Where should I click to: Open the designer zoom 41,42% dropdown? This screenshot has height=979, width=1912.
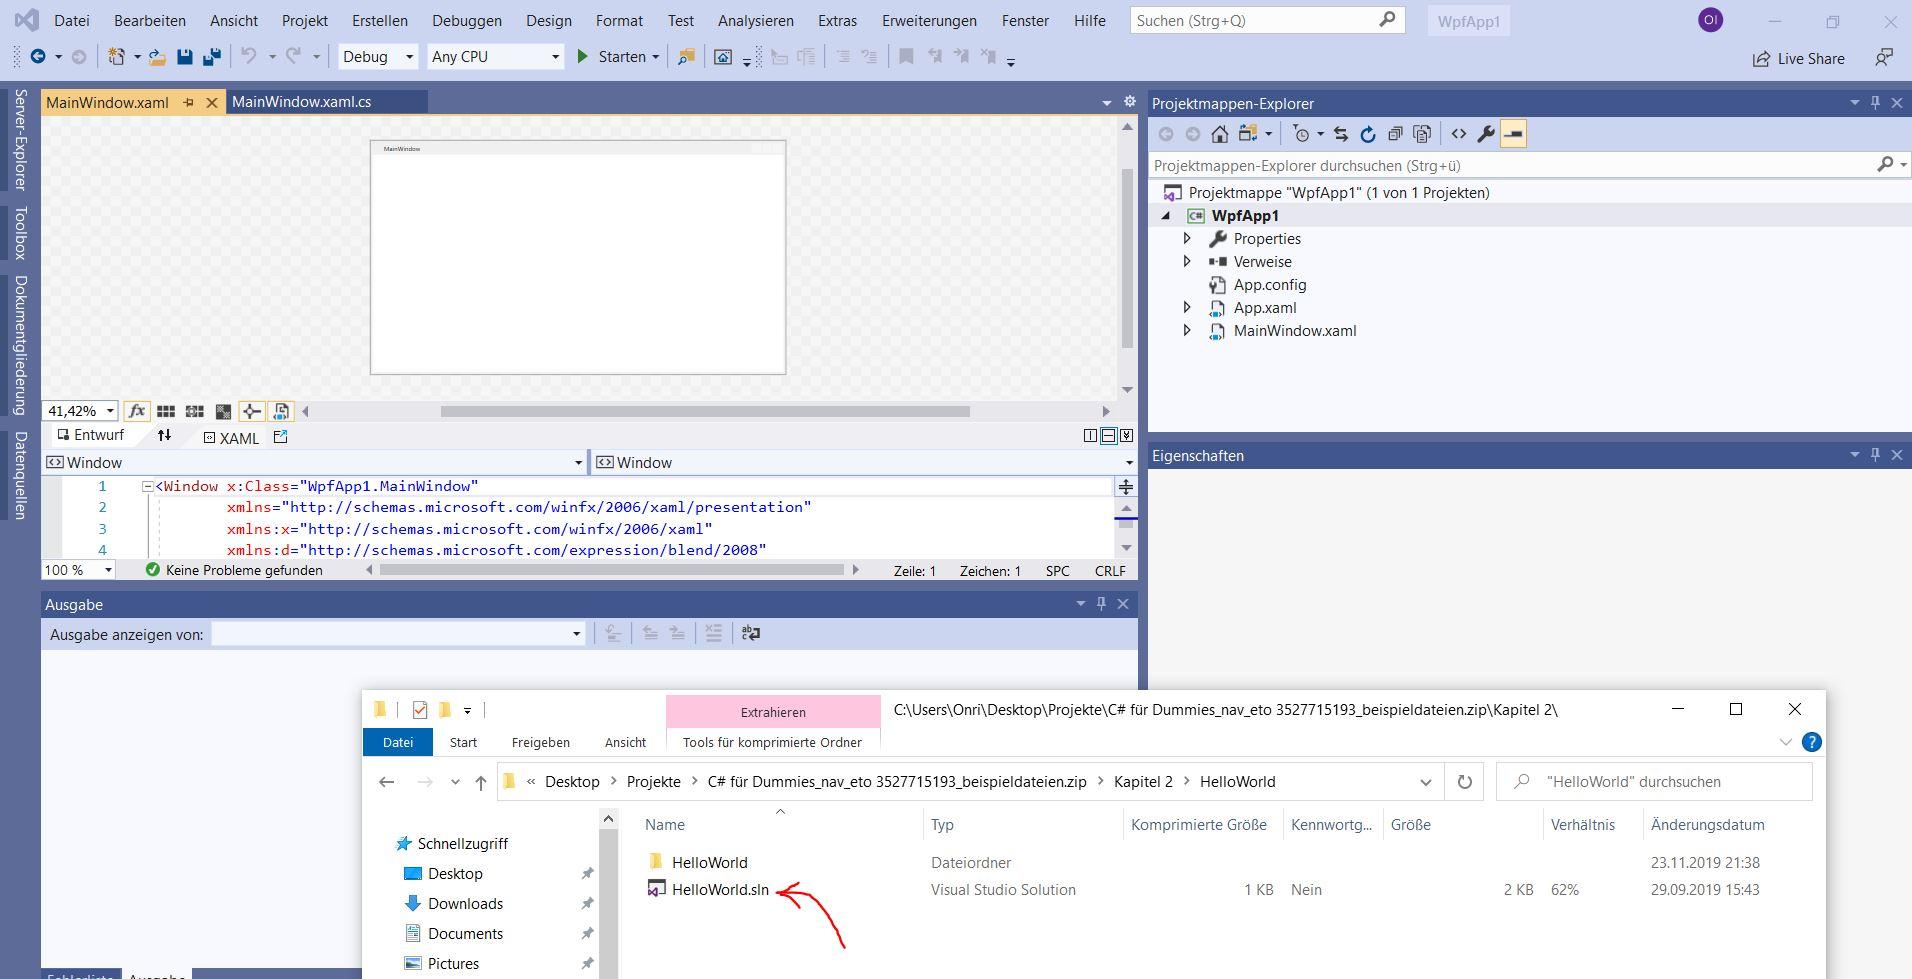click(80, 411)
